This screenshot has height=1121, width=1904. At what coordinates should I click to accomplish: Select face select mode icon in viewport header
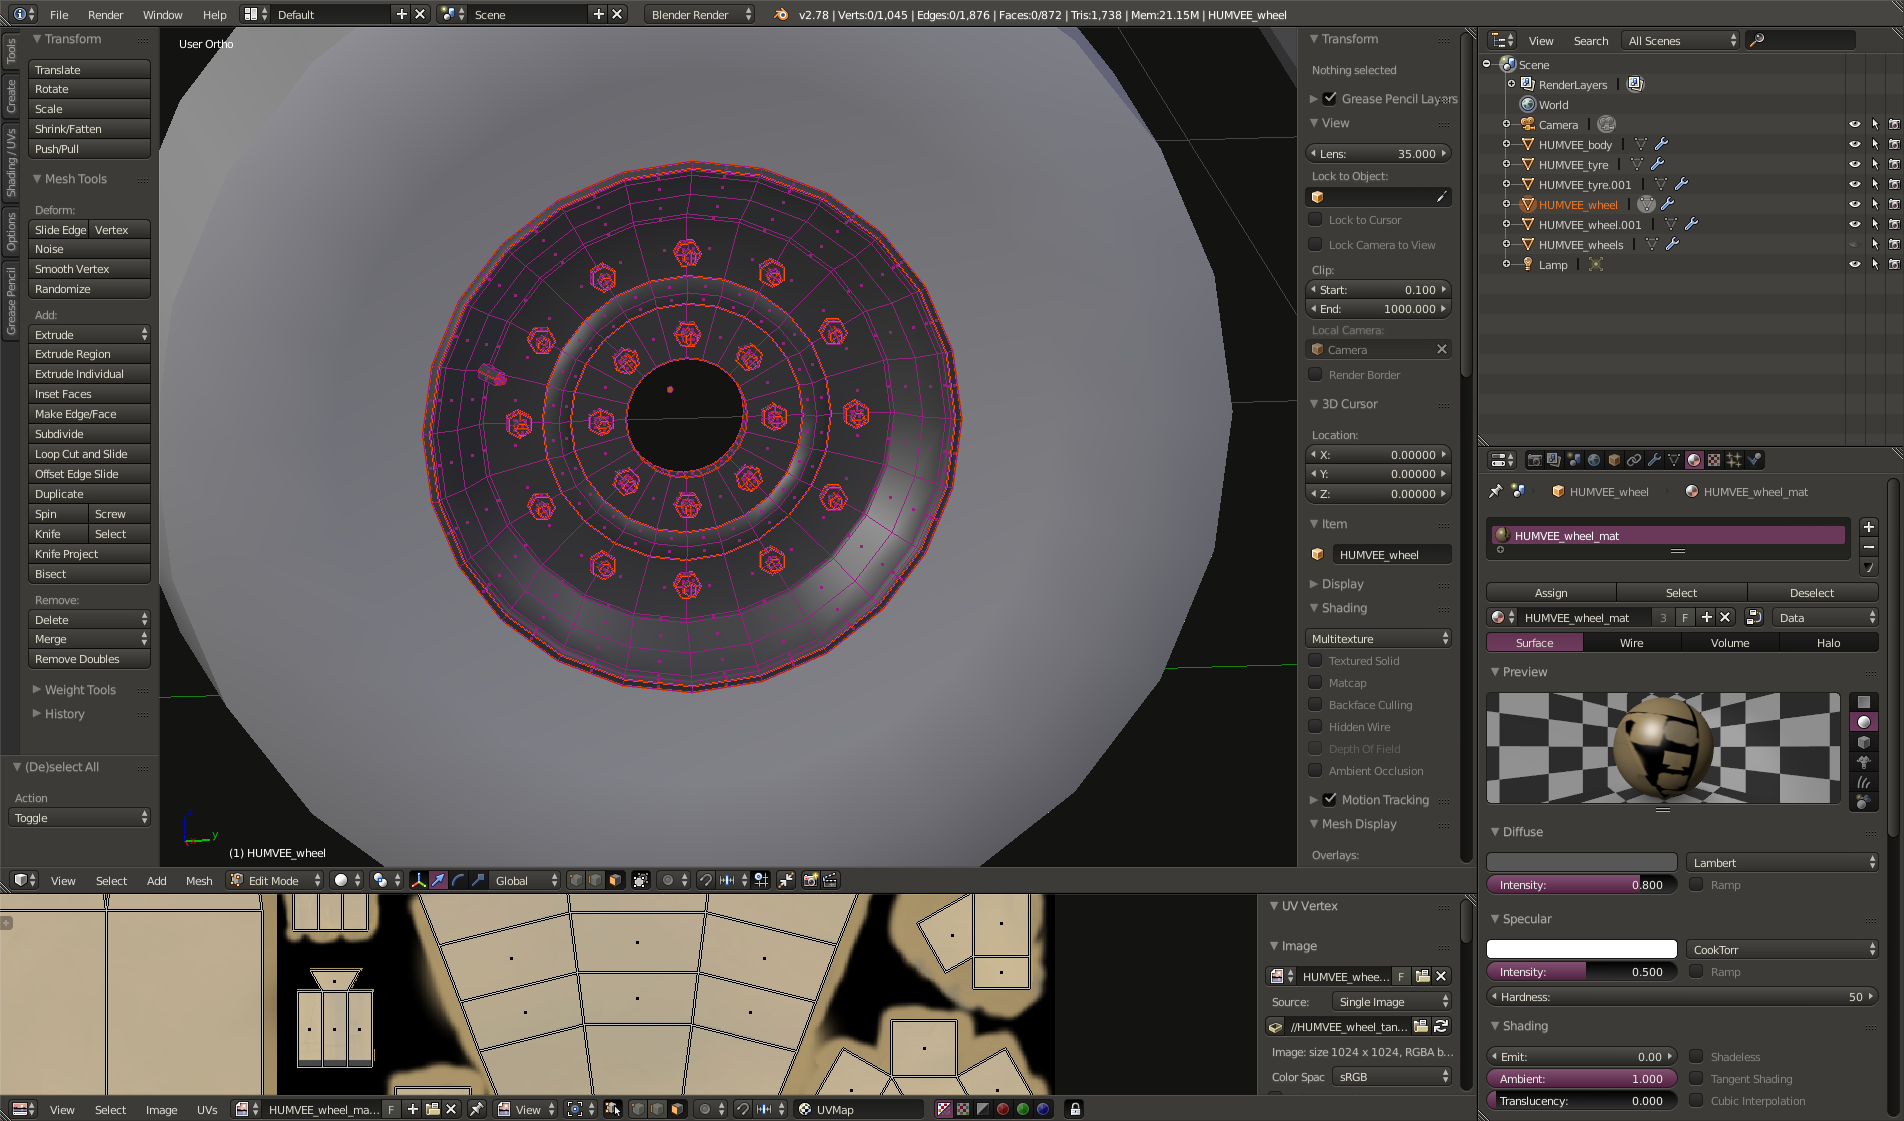(x=615, y=880)
